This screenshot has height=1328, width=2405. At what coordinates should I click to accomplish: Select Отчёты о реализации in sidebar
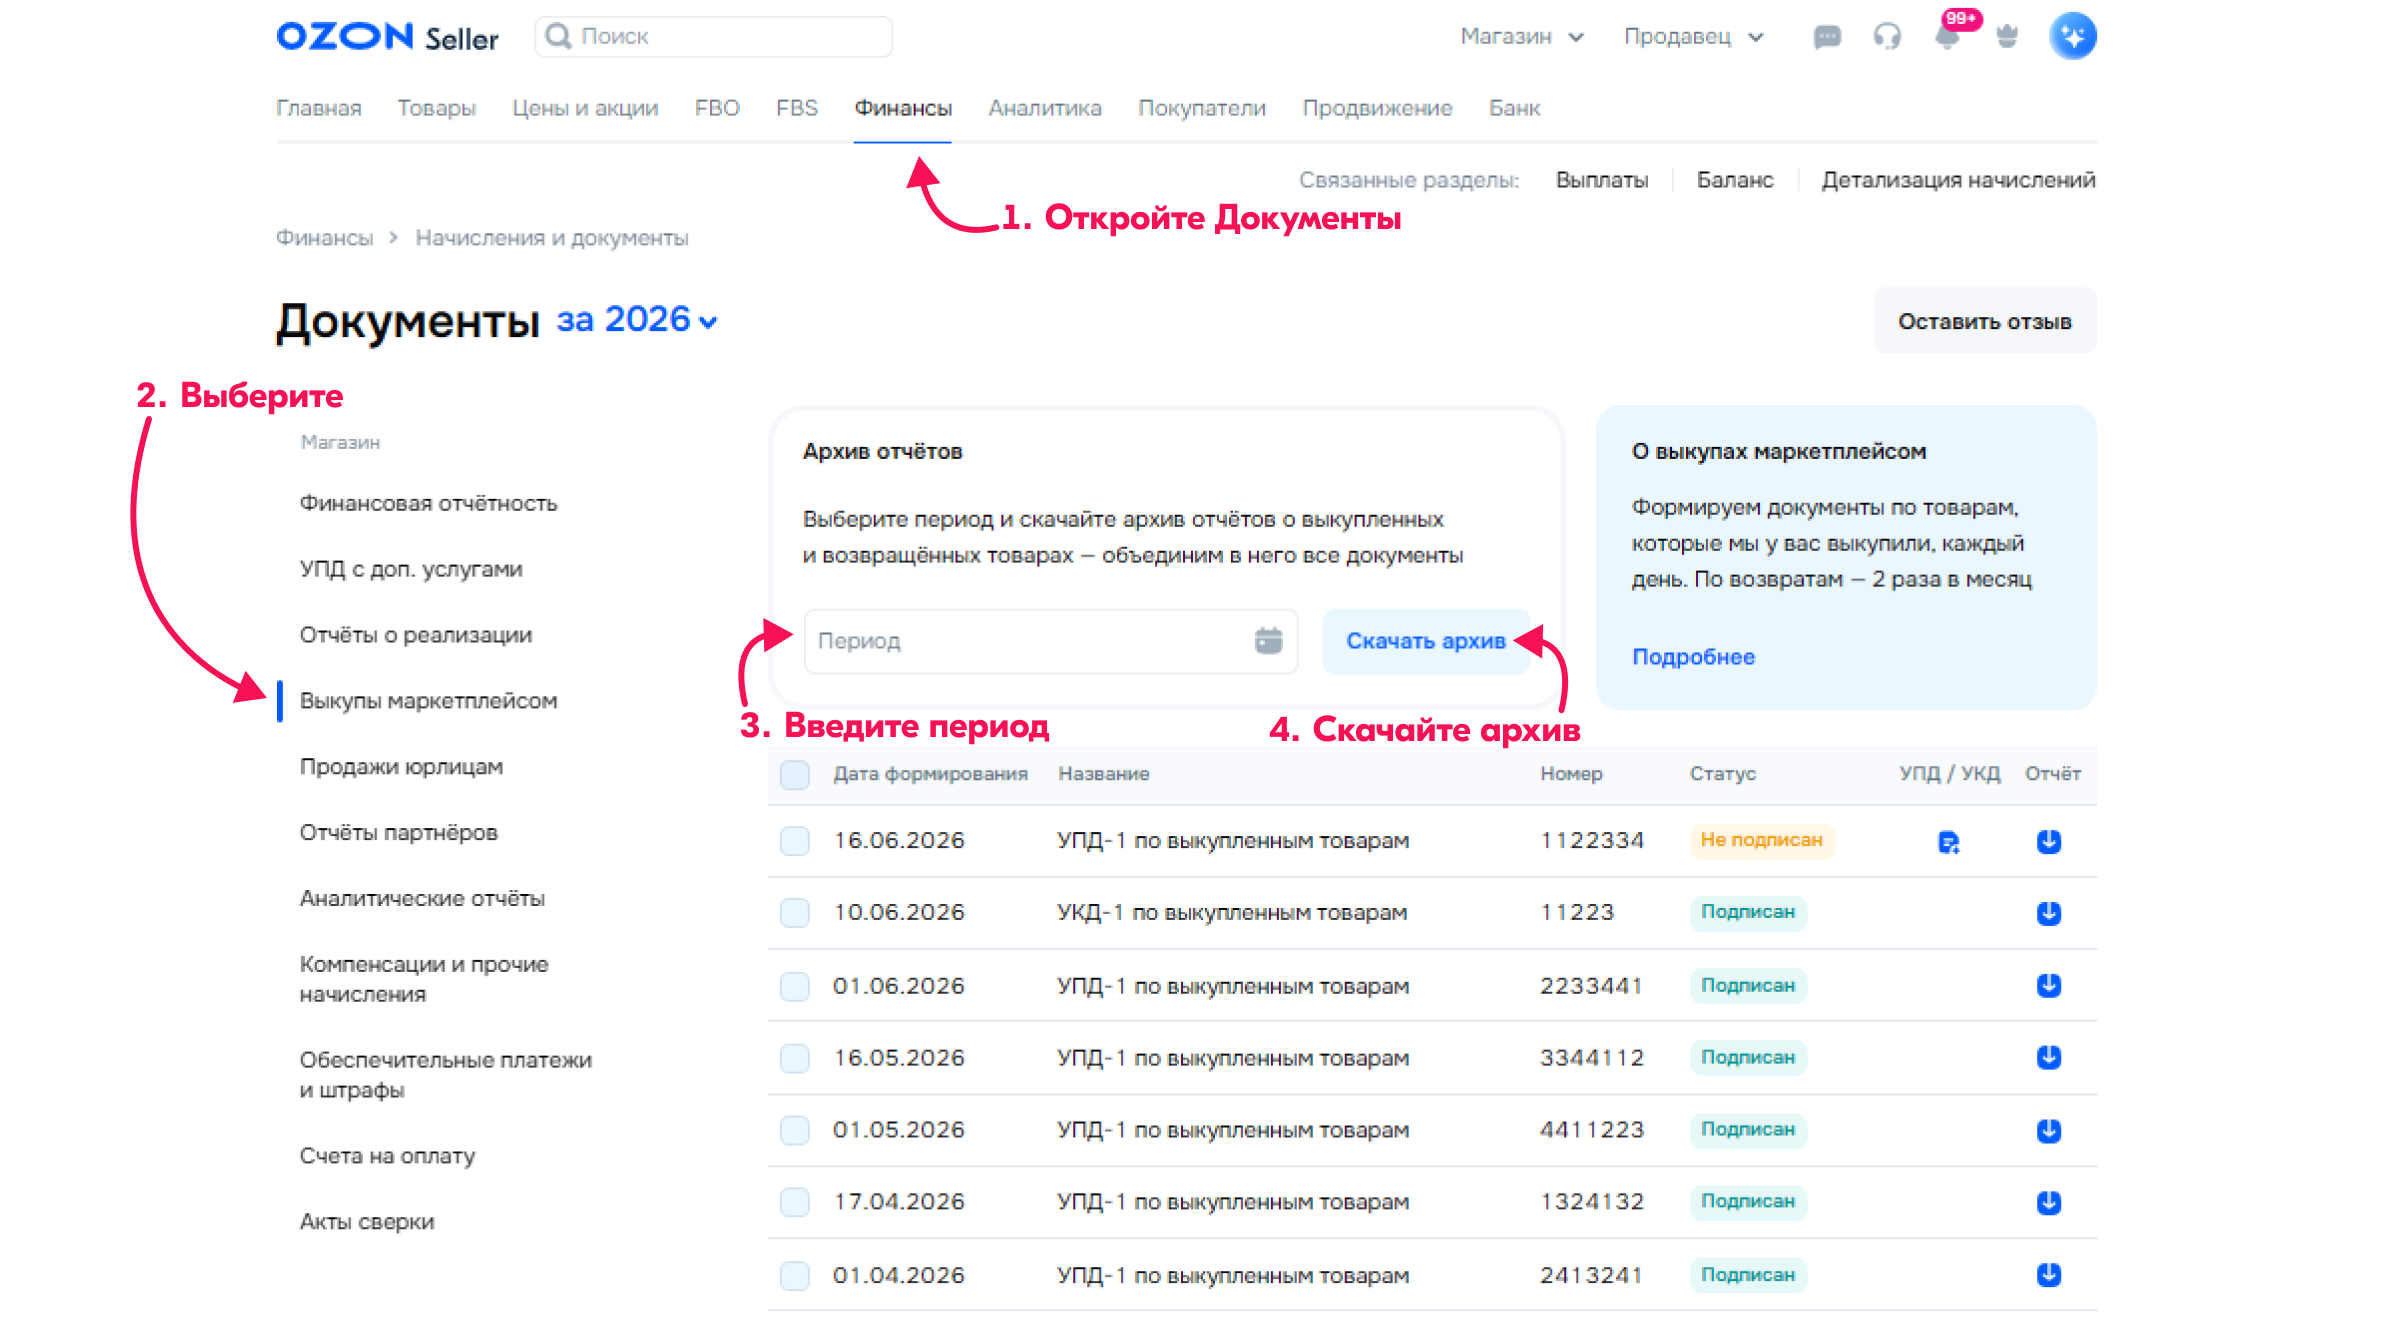(x=416, y=635)
